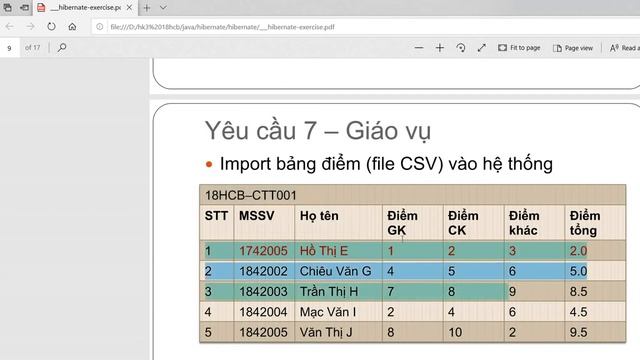This screenshot has height=360, width=640.
Task: Select student ID 1842002
Action: coord(263,271)
